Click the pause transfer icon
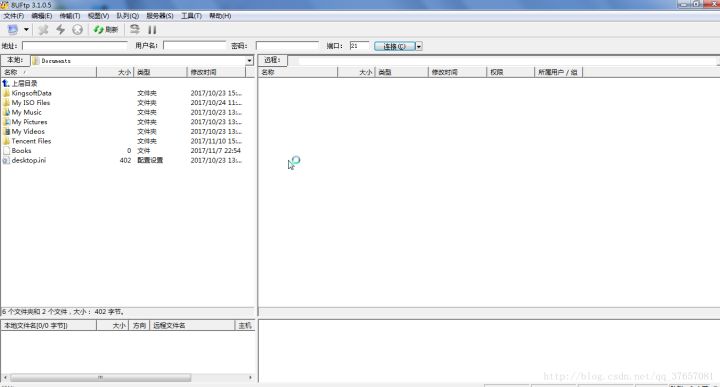720x387 pixels. click(152, 30)
